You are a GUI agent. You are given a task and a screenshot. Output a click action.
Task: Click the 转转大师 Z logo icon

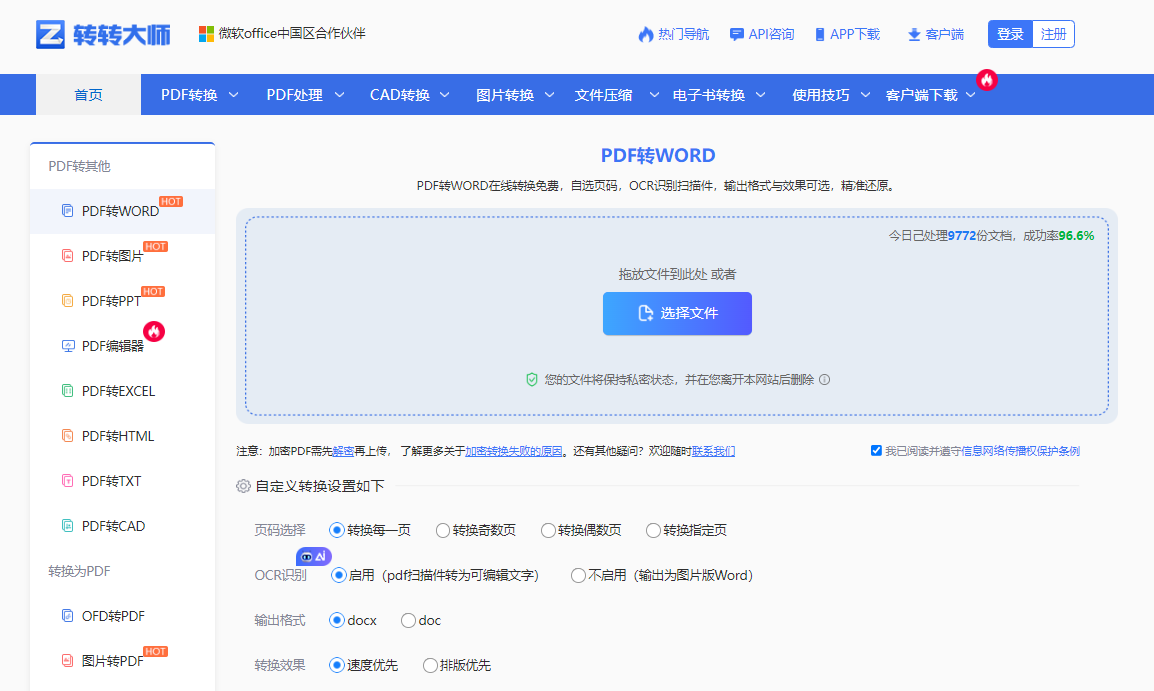[x=50, y=35]
